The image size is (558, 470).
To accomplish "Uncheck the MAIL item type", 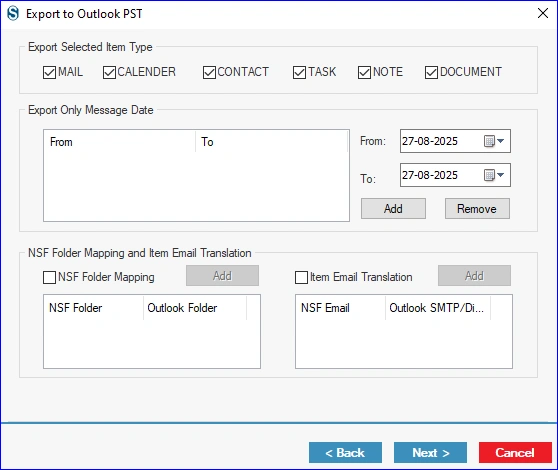I will pos(49,72).
